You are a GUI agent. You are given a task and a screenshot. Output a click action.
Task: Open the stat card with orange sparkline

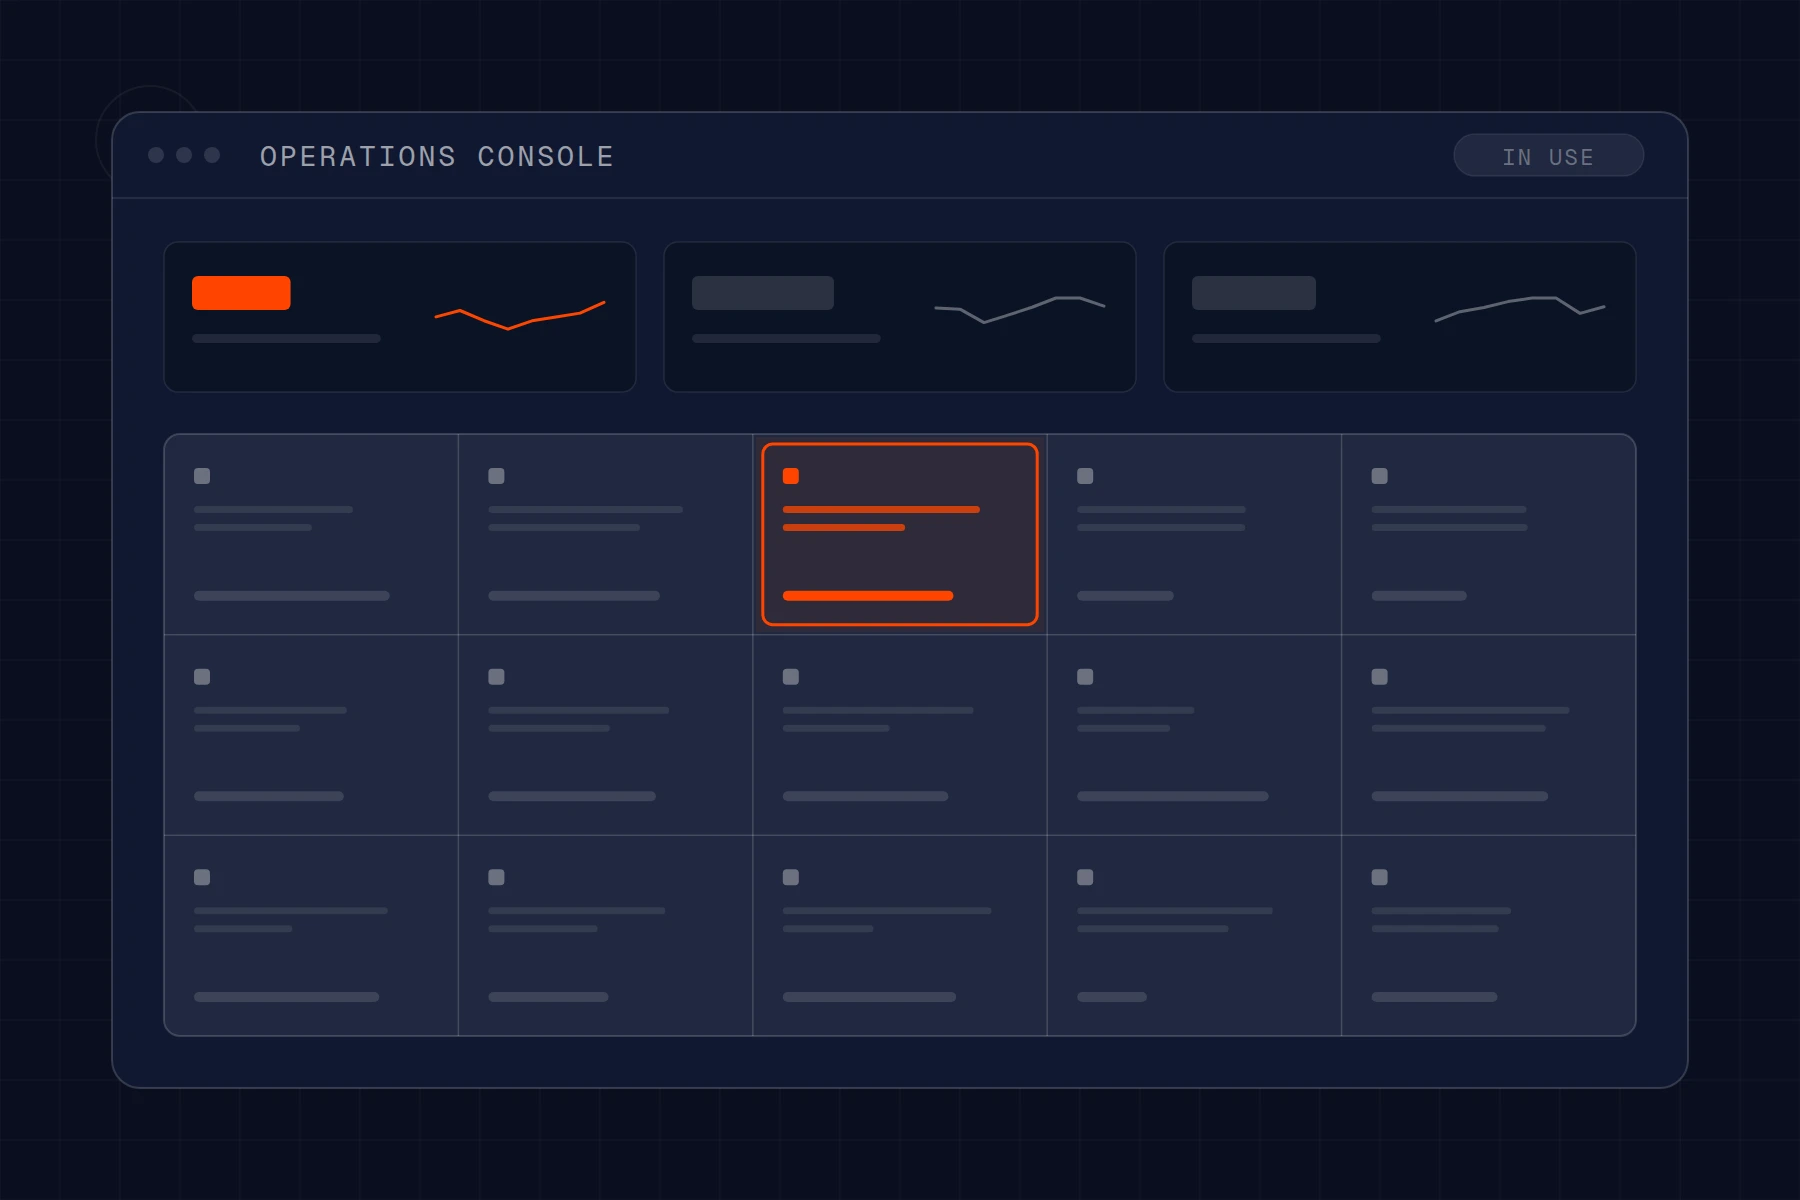400,317
